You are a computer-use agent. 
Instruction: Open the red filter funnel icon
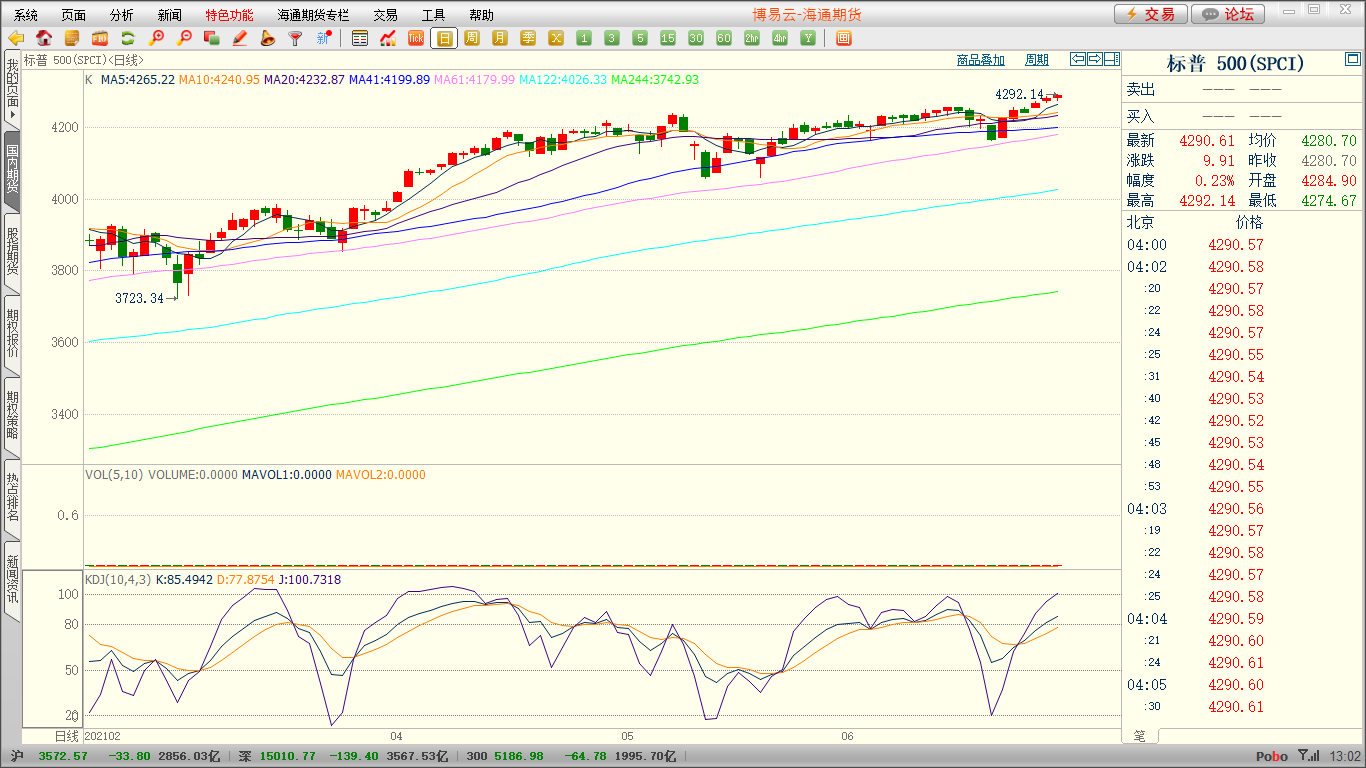click(x=295, y=39)
